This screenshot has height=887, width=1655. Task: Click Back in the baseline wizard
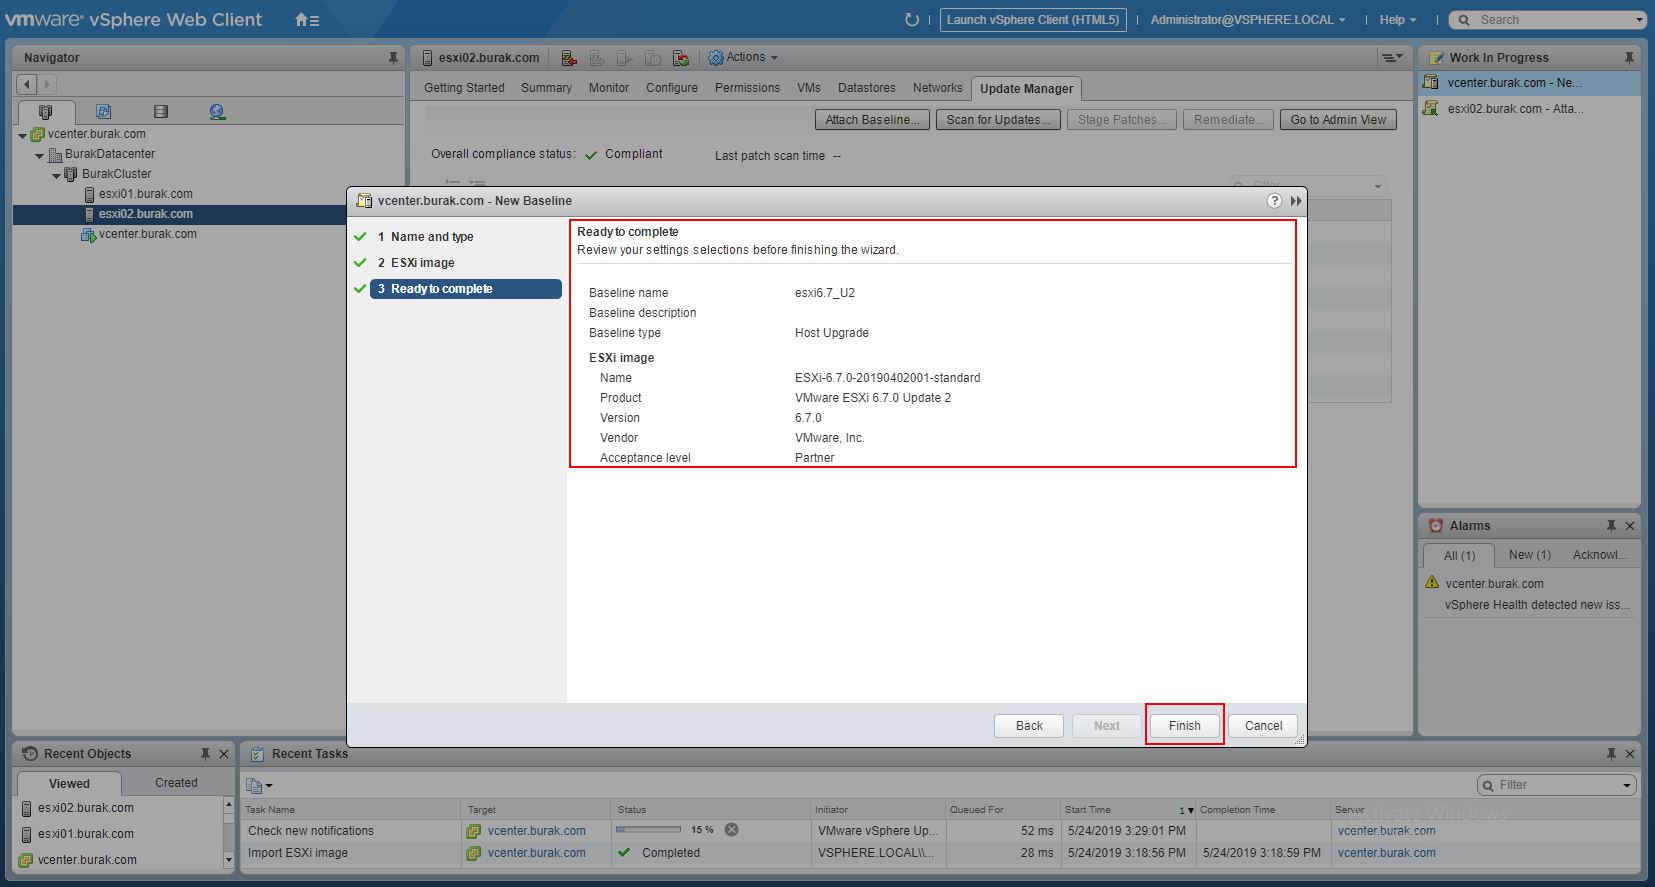(1029, 726)
